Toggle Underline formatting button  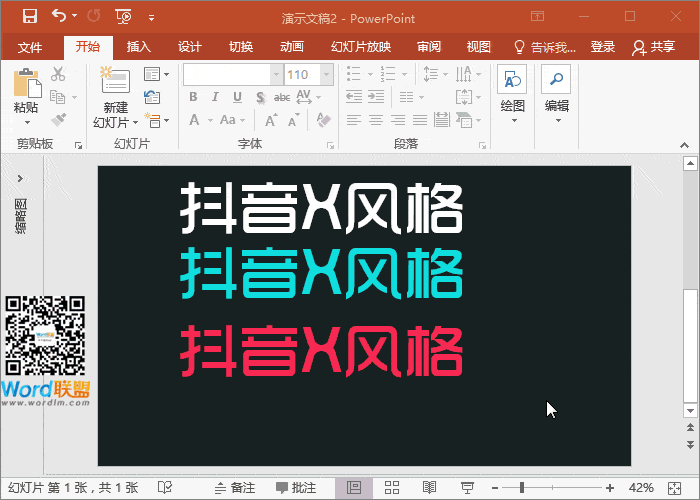[237, 97]
